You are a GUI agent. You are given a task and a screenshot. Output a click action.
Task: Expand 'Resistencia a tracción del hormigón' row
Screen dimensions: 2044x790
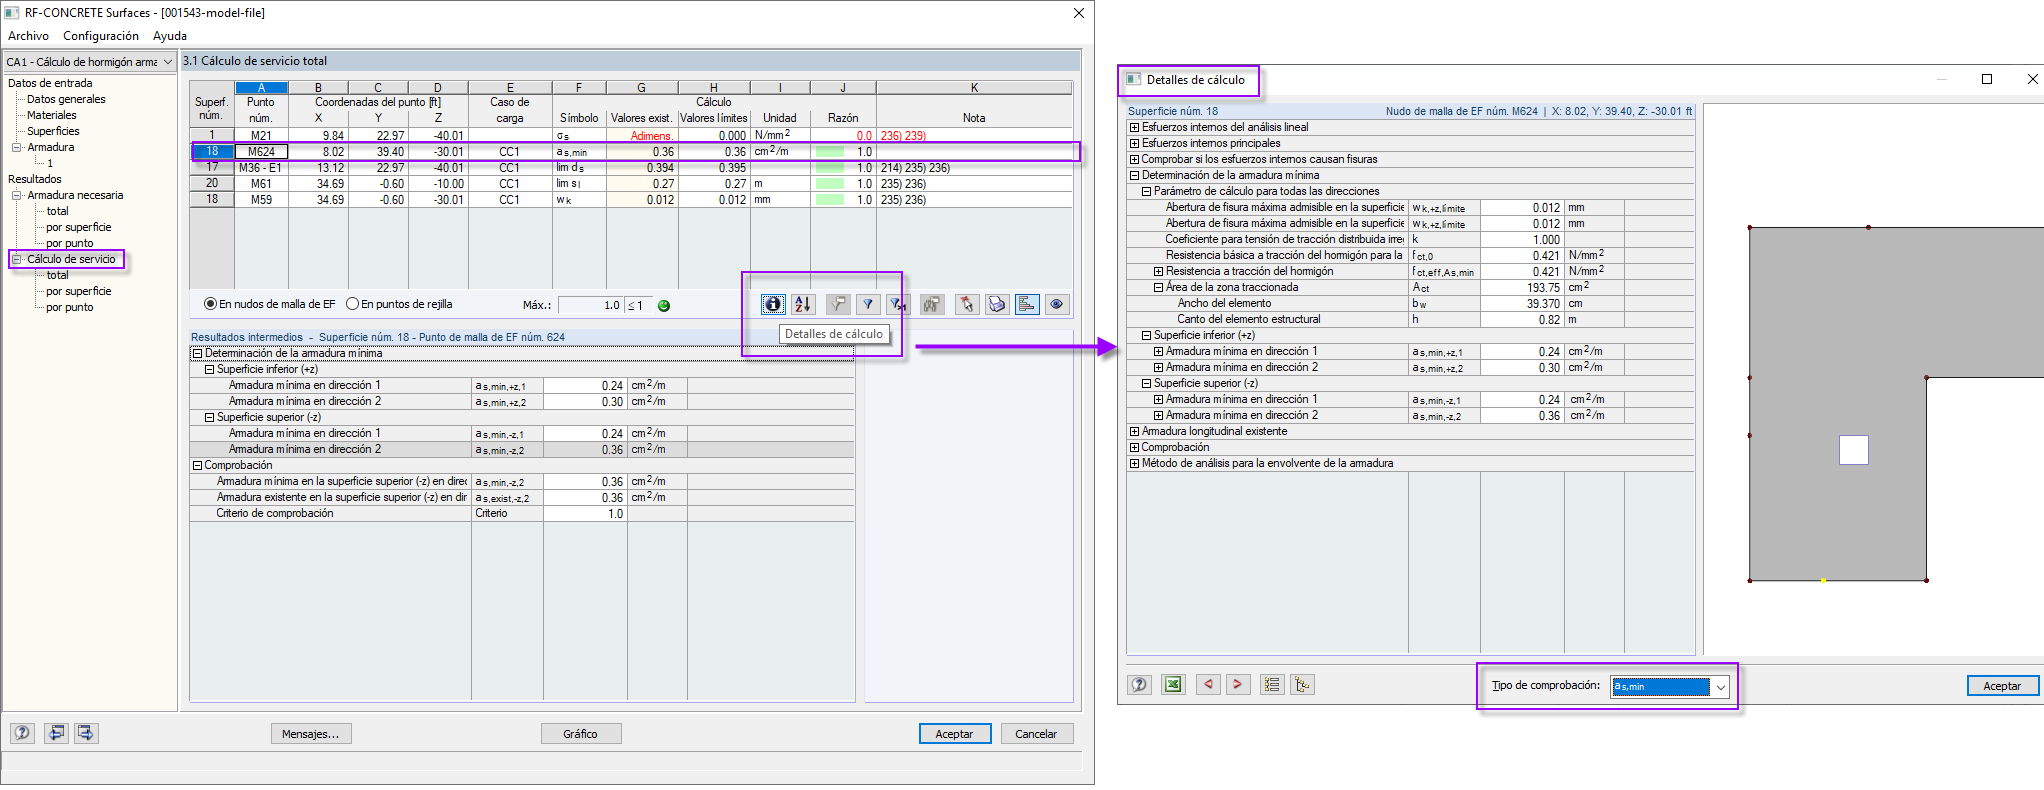coord(1158,272)
